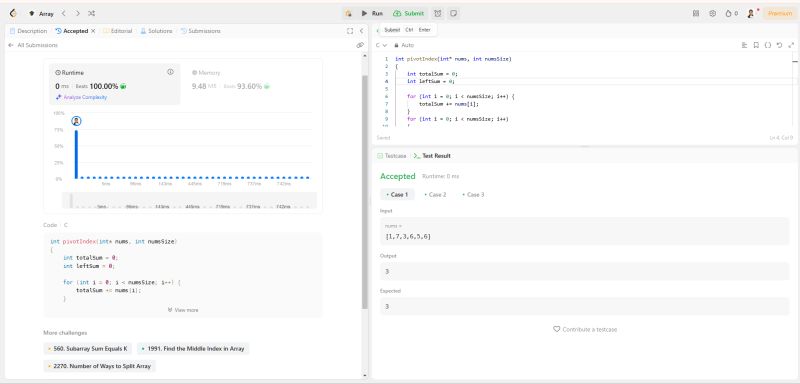
Task: Start the alarm clock timer icon
Action: [x=438, y=14]
